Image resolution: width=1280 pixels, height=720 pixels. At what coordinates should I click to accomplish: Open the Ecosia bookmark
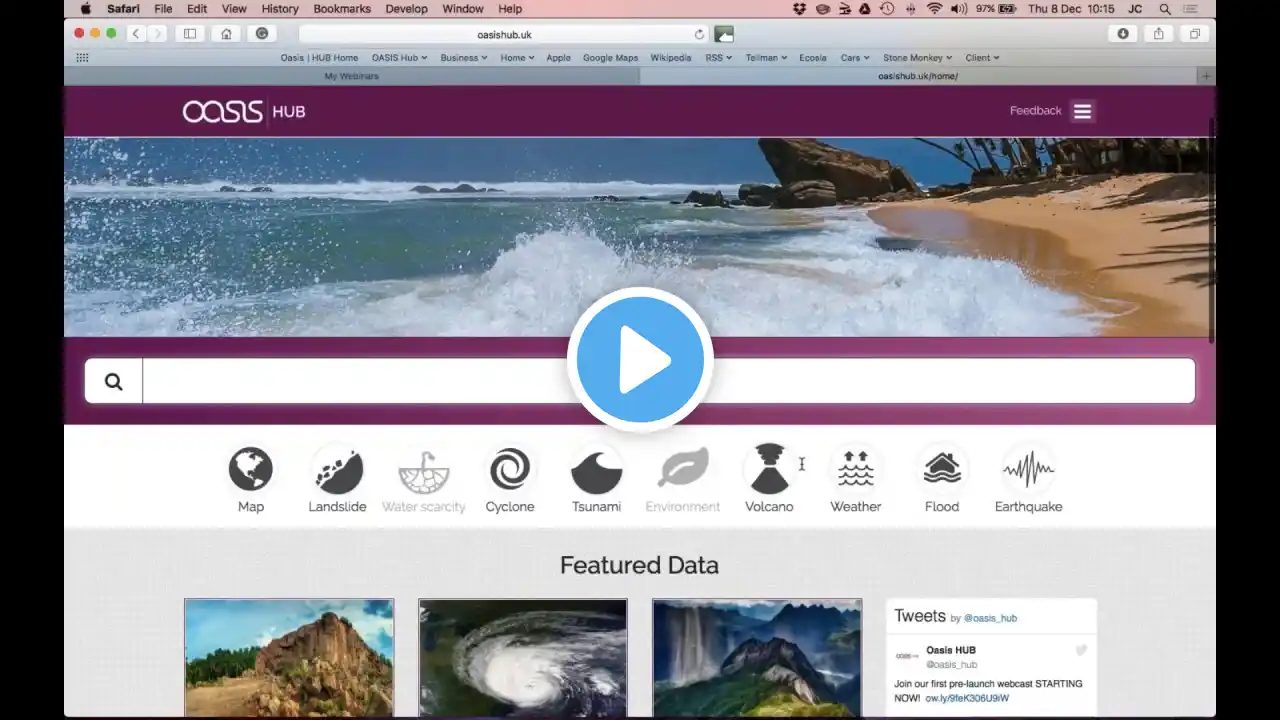(813, 58)
